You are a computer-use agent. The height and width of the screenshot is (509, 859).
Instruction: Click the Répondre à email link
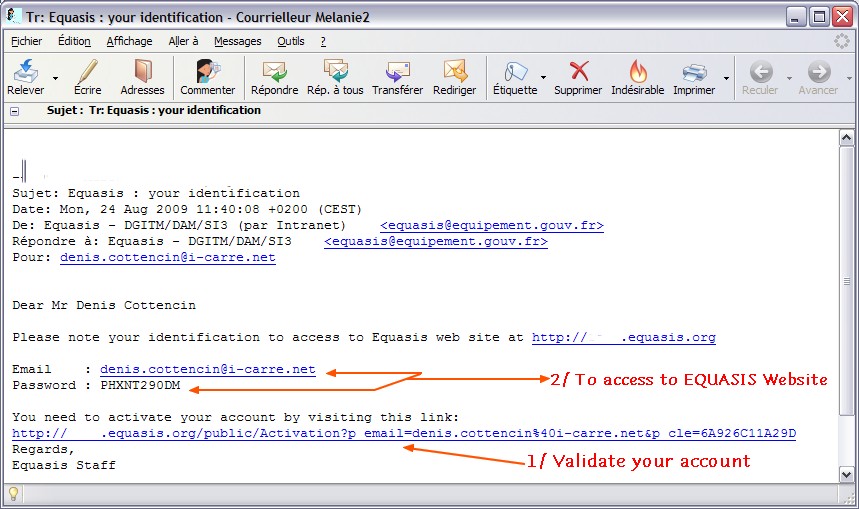coord(436,241)
